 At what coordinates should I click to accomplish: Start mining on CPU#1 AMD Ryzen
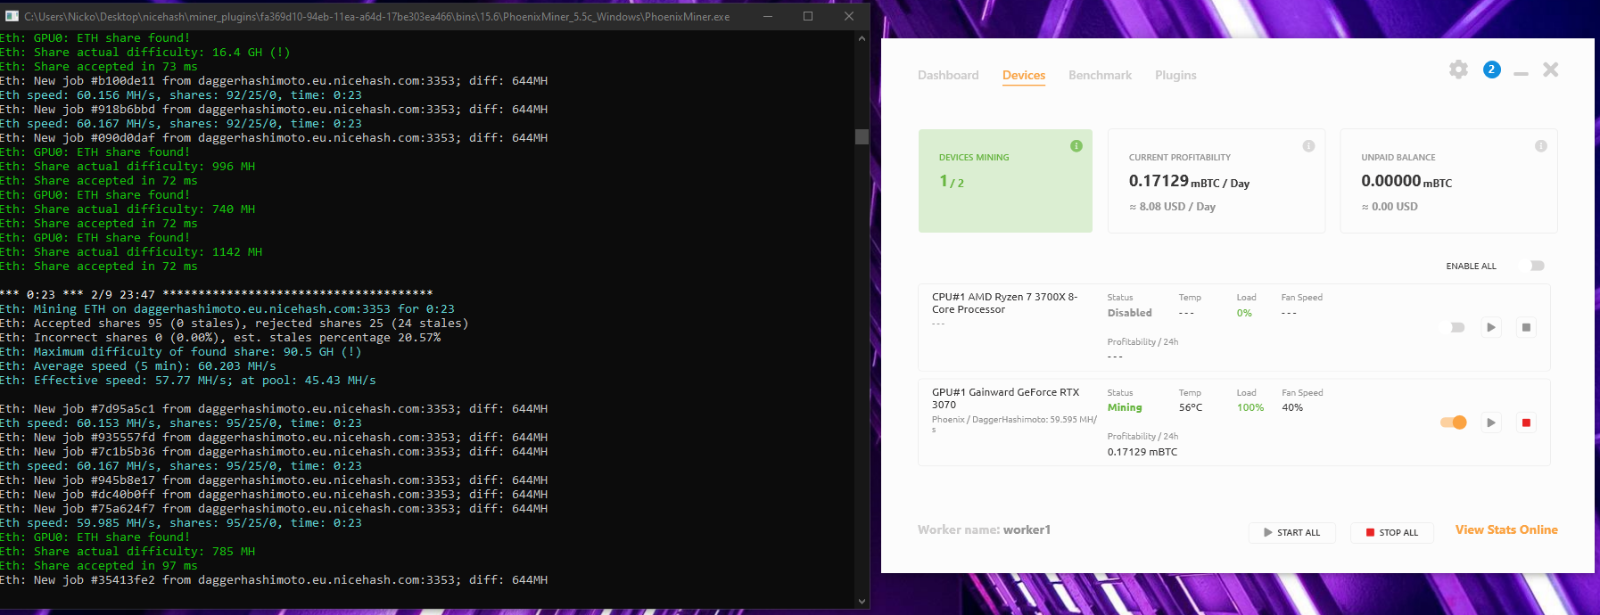click(x=1491, y=327)
